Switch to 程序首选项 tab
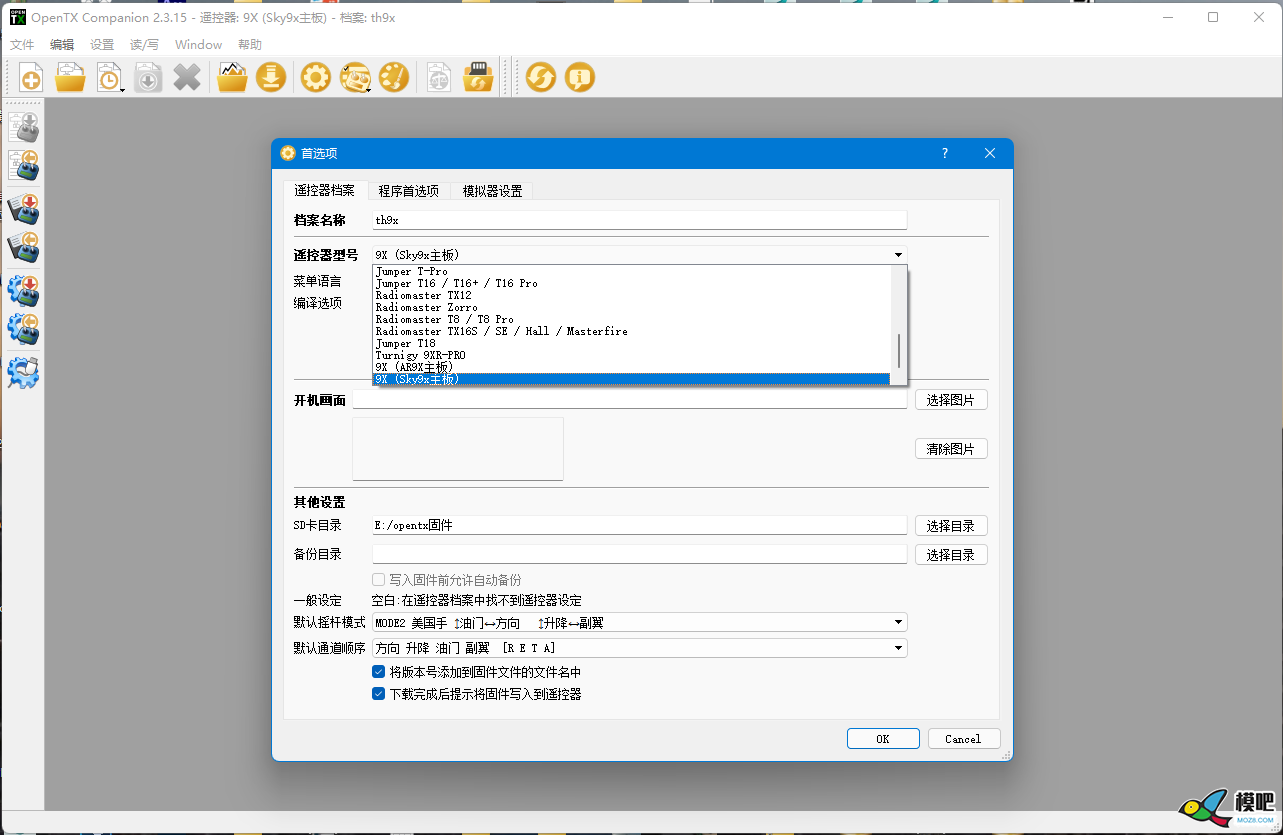This screenshot has height=835, width=1283. pos(408,191)
